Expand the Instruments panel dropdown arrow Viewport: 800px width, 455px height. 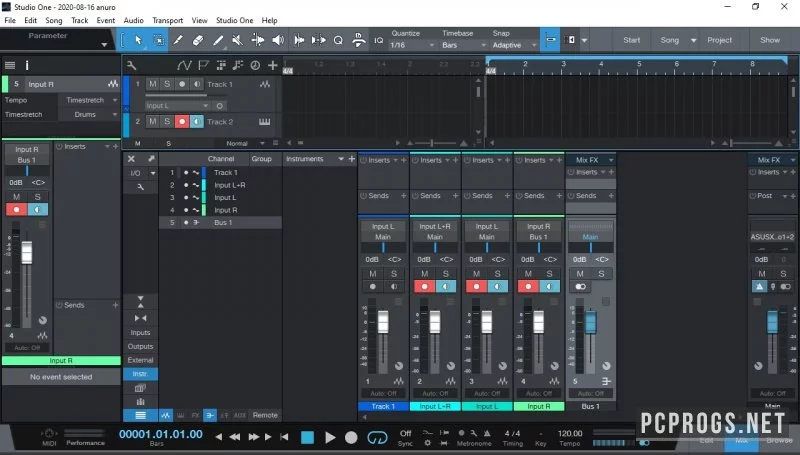coord(341,159)
